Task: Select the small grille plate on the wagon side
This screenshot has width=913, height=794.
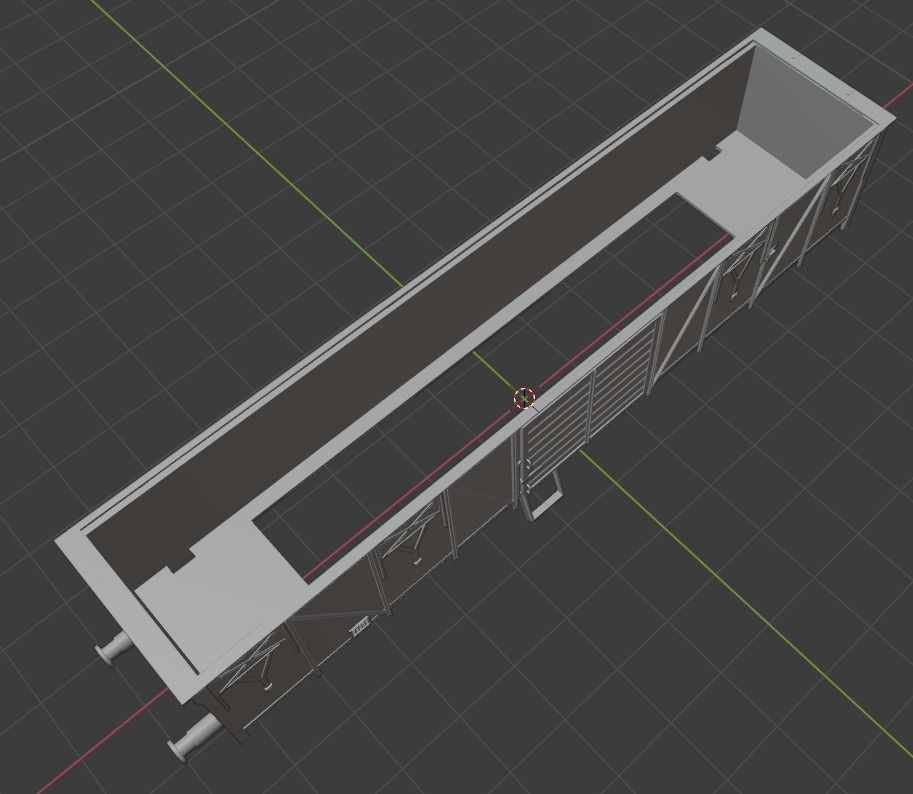Action: pyautogui.click(x=360, y=626)
